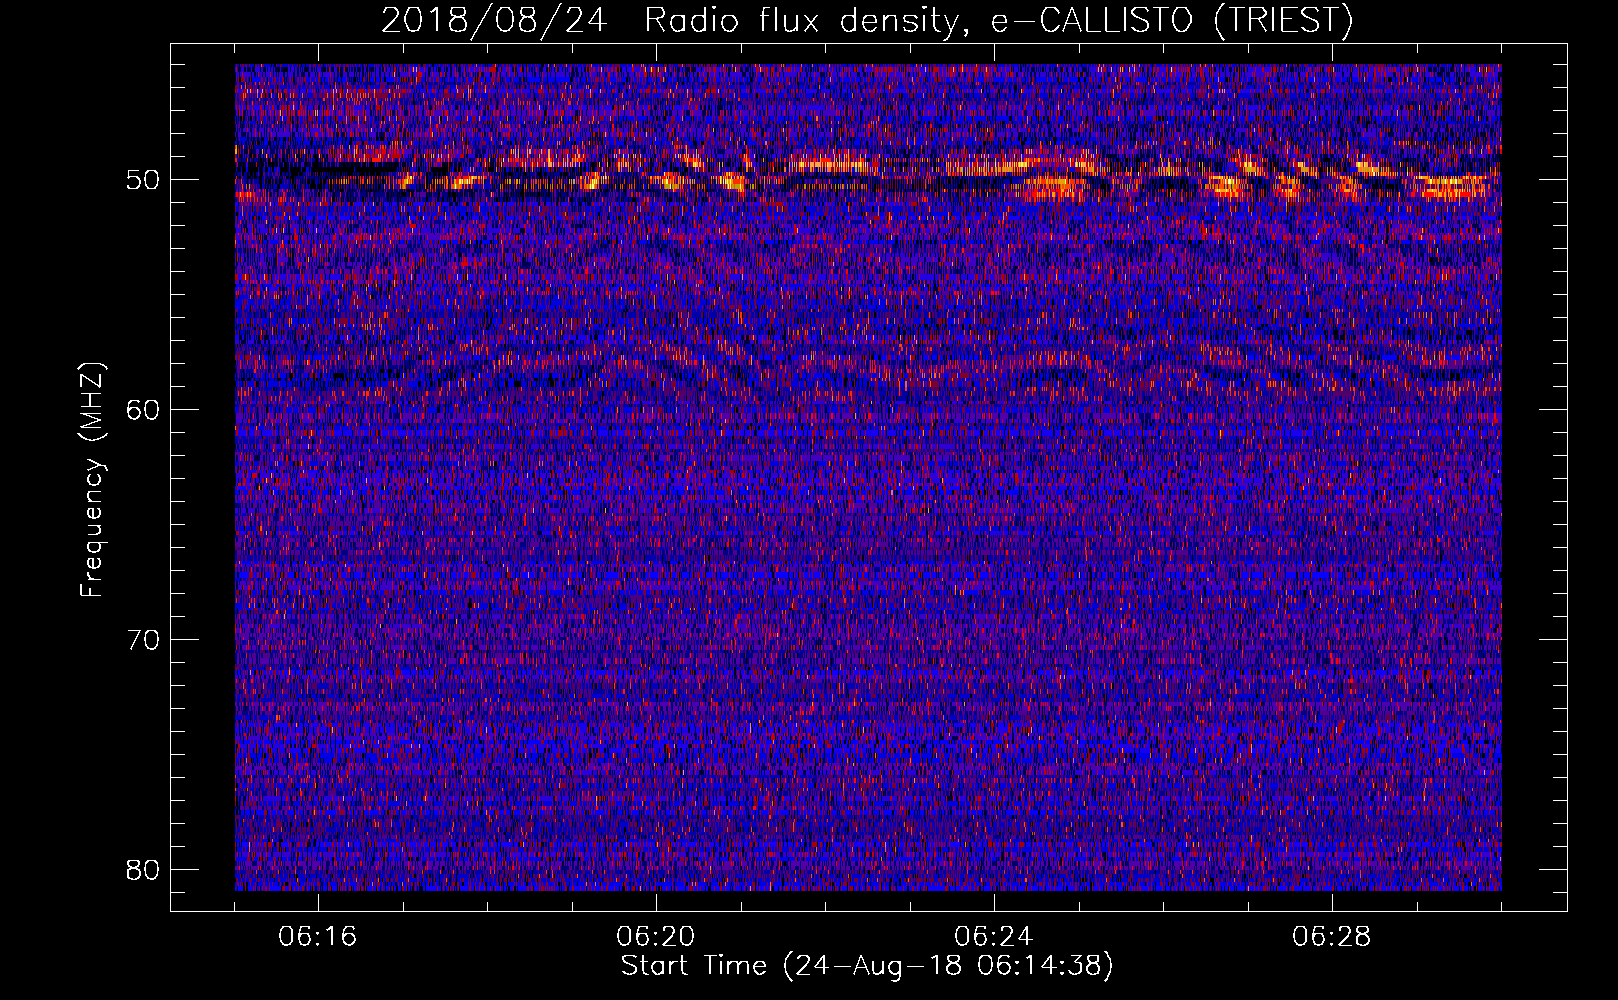Screen dimensions: 1618x1000
Task: Click the 06:28 time tick label
Action: click(1332, 937)
